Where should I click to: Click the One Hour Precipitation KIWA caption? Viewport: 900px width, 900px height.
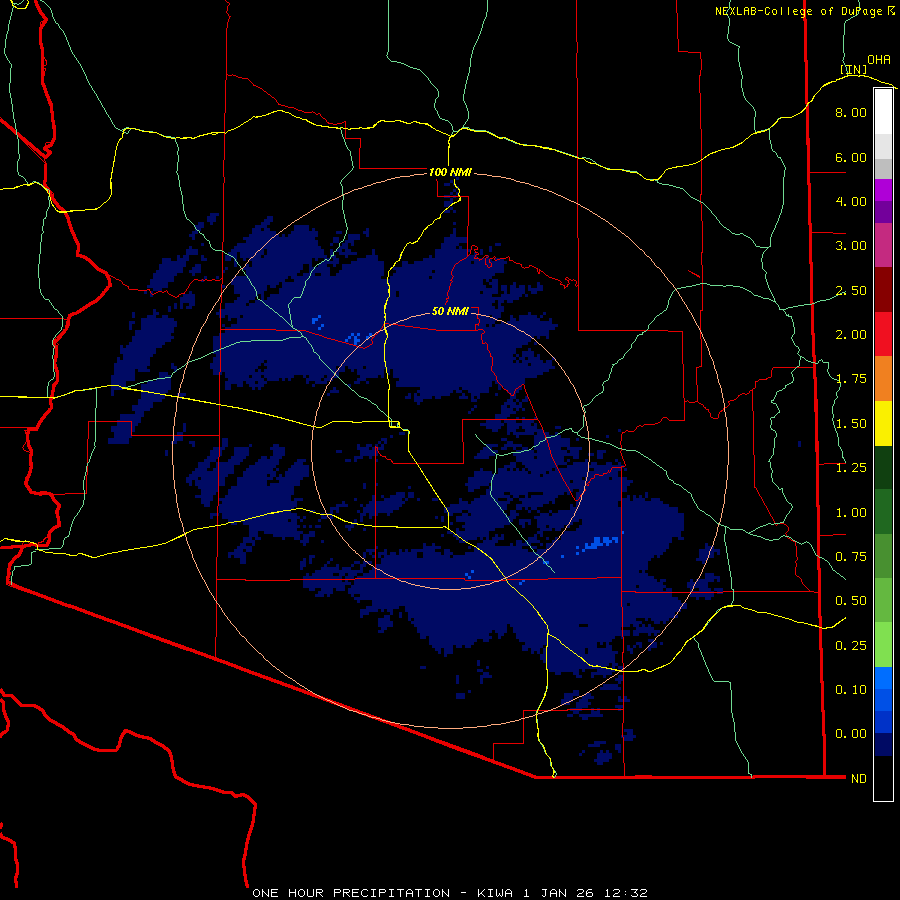tap(450, 893)
